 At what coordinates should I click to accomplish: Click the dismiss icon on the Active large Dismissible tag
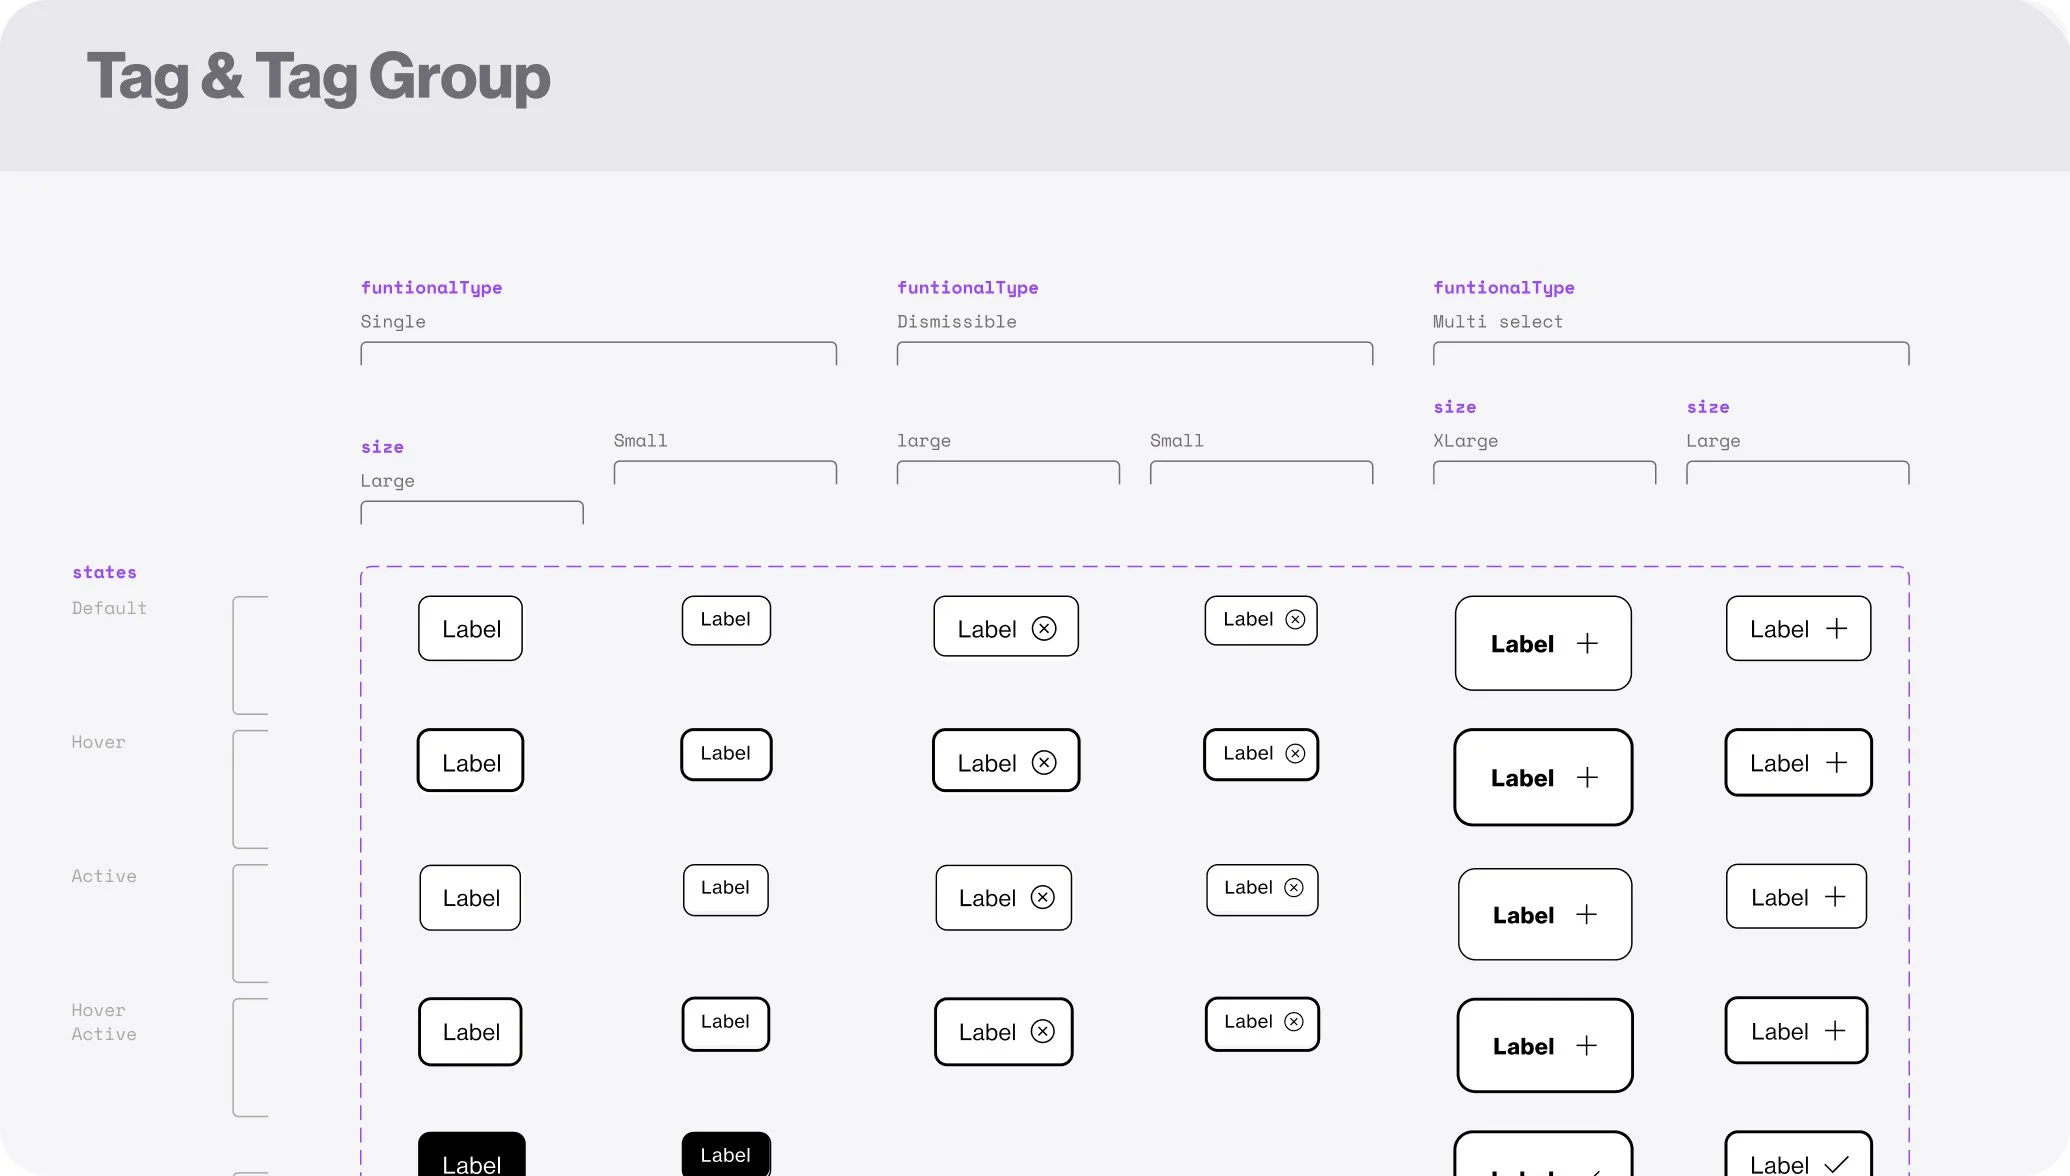pos(1043,898)
